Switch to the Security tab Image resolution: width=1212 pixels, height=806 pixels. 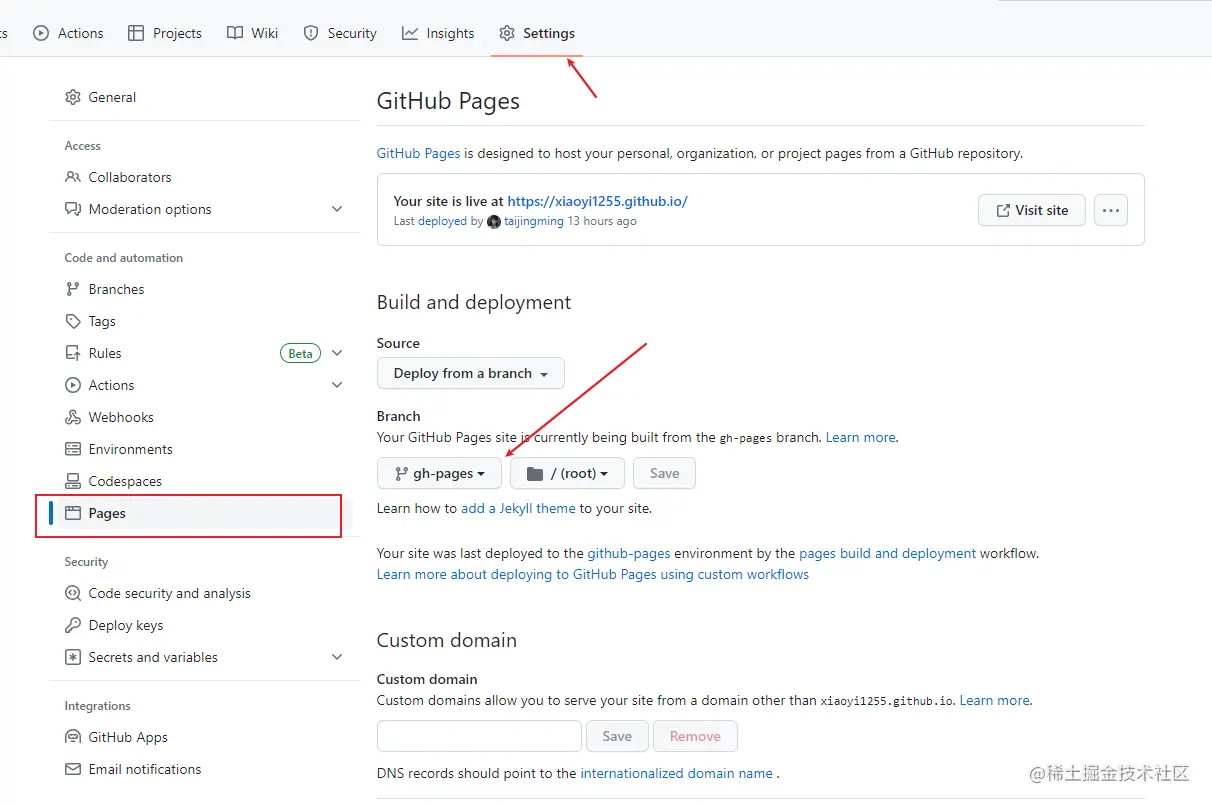point(340,33)
